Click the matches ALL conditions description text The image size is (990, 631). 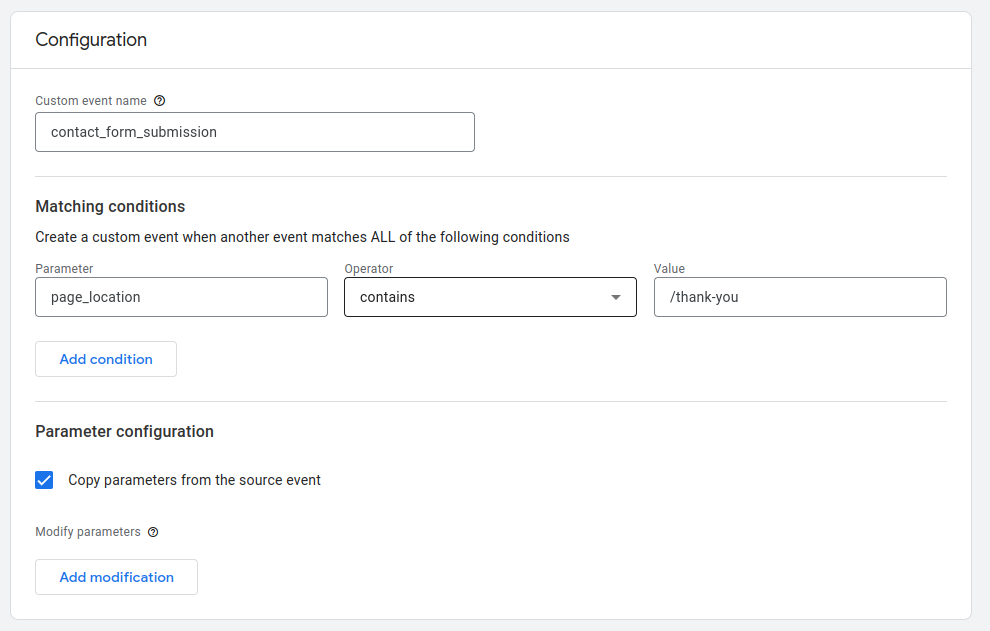(302, 237)
